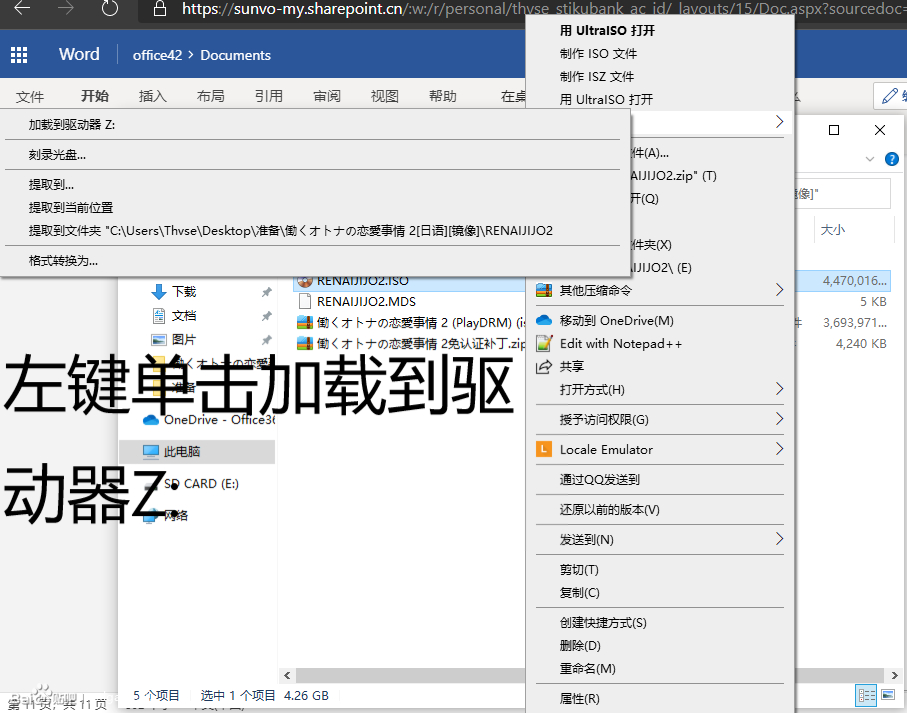The width and height of the screenshot is (907, 713).
Task: Click the address bar lock icon
Action: tap(160, 9)
